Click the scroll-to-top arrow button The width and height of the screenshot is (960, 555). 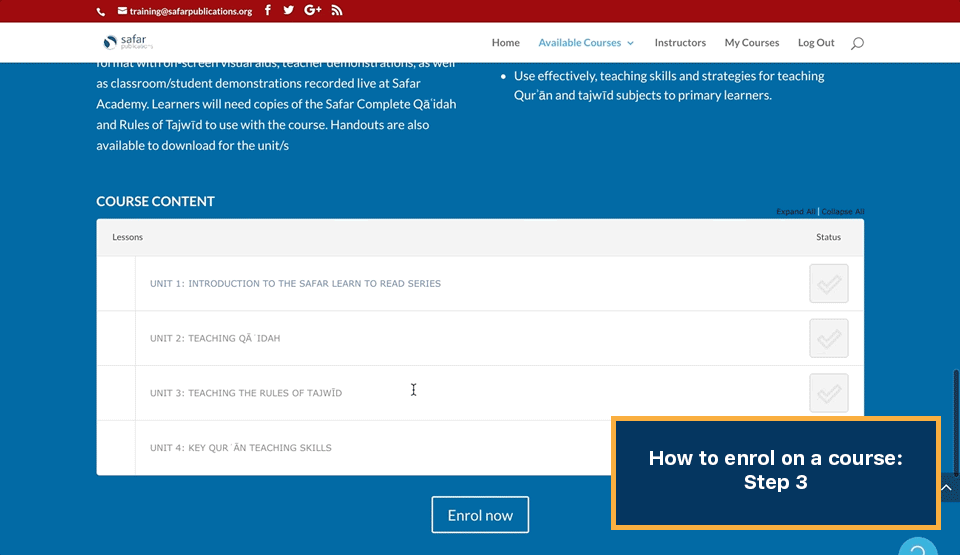point(947,488)
